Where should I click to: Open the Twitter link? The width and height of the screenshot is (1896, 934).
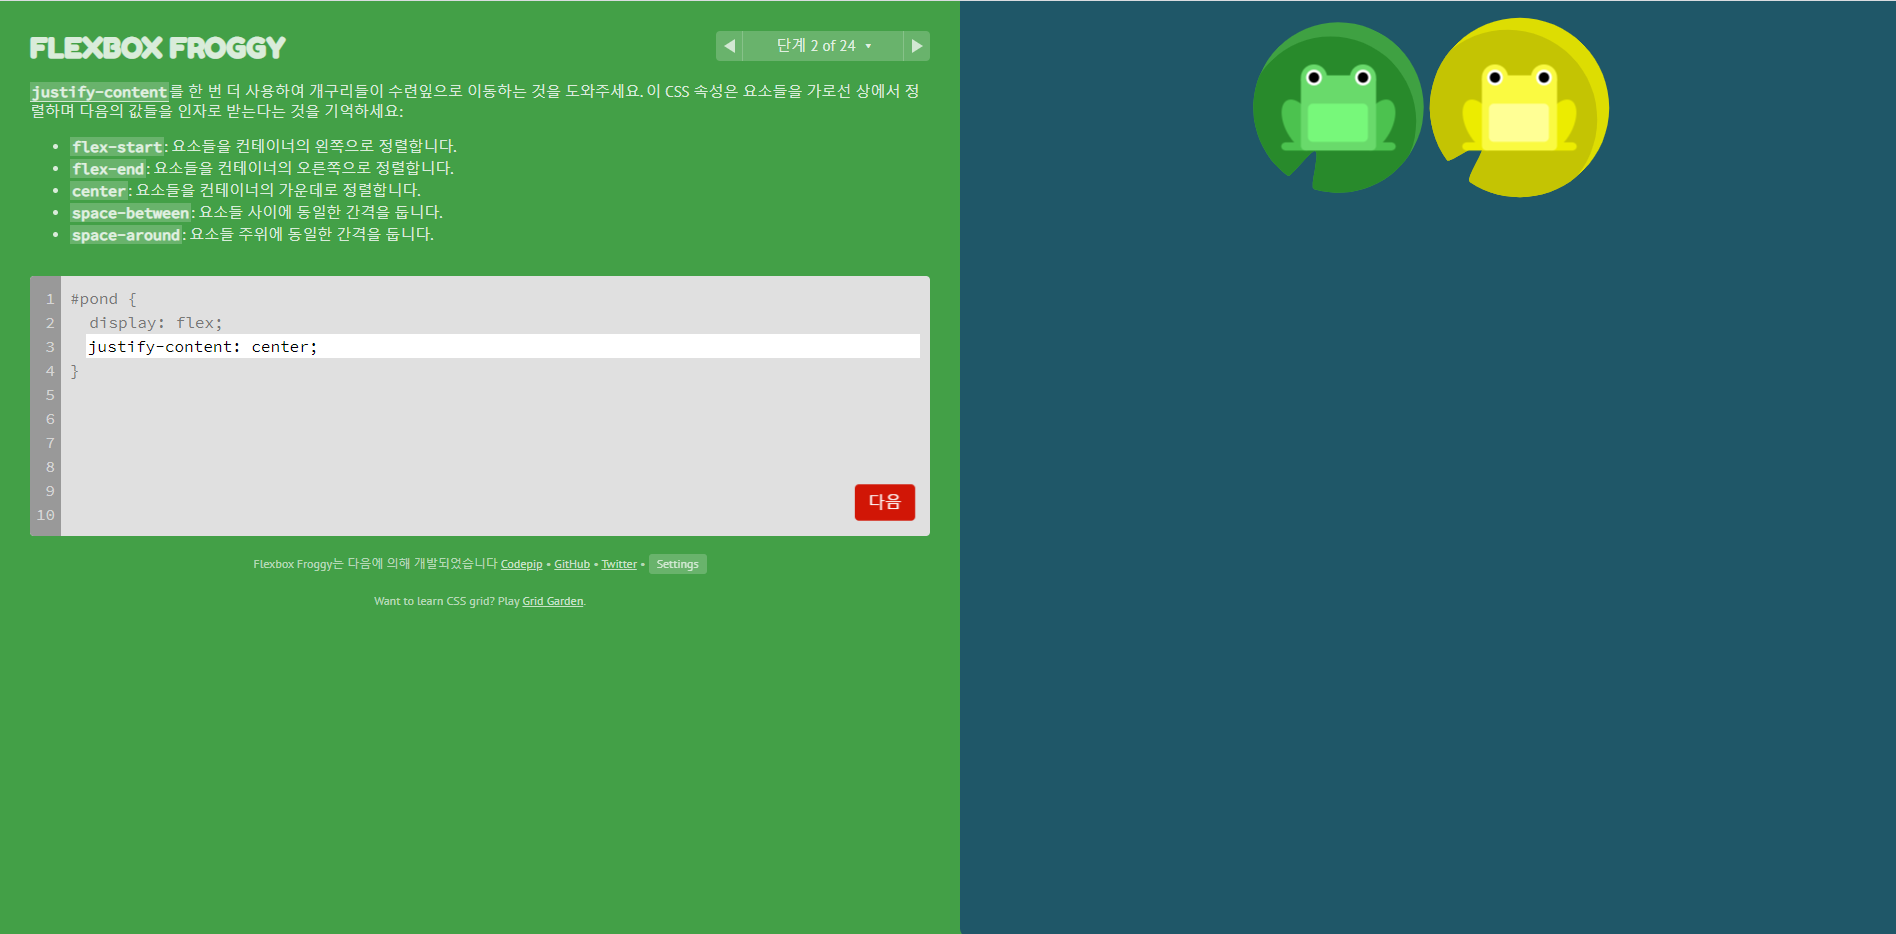tap(619, 564)
